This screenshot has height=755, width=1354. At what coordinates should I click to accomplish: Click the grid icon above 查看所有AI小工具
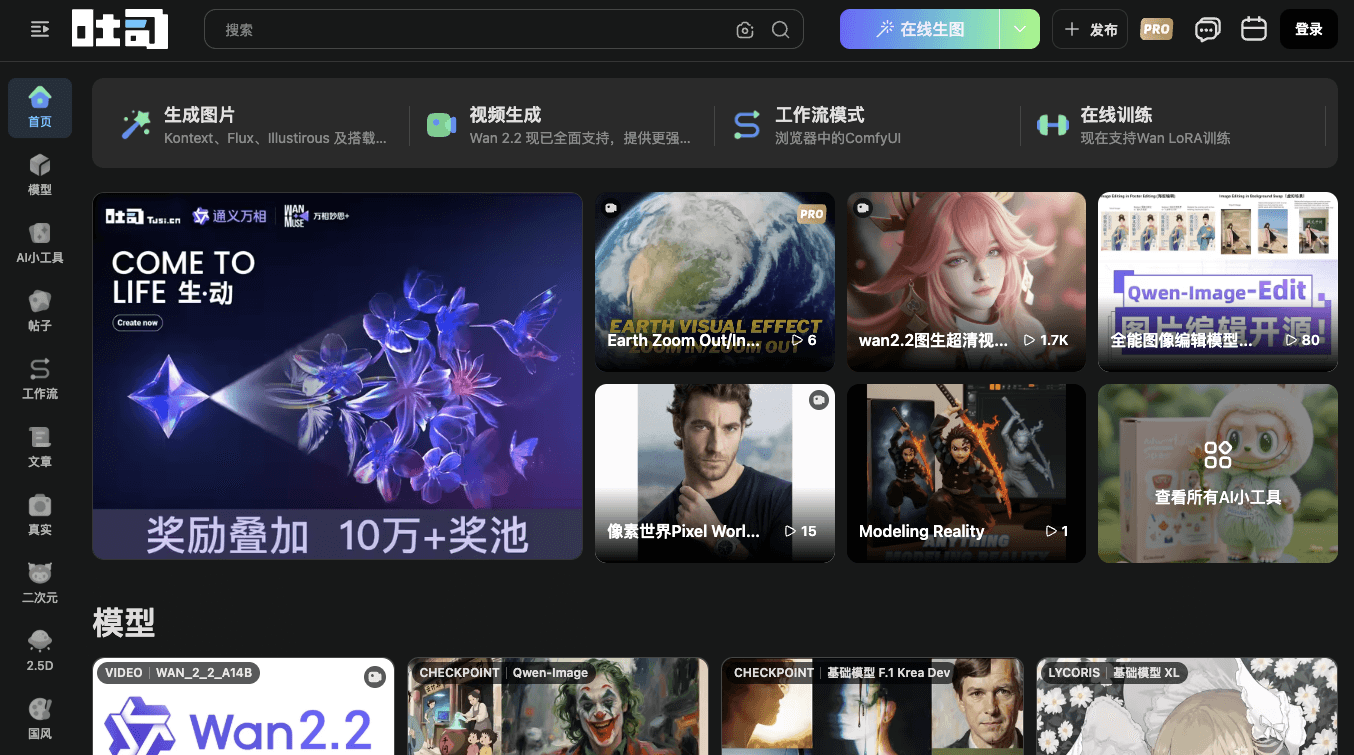point(1218,455)
